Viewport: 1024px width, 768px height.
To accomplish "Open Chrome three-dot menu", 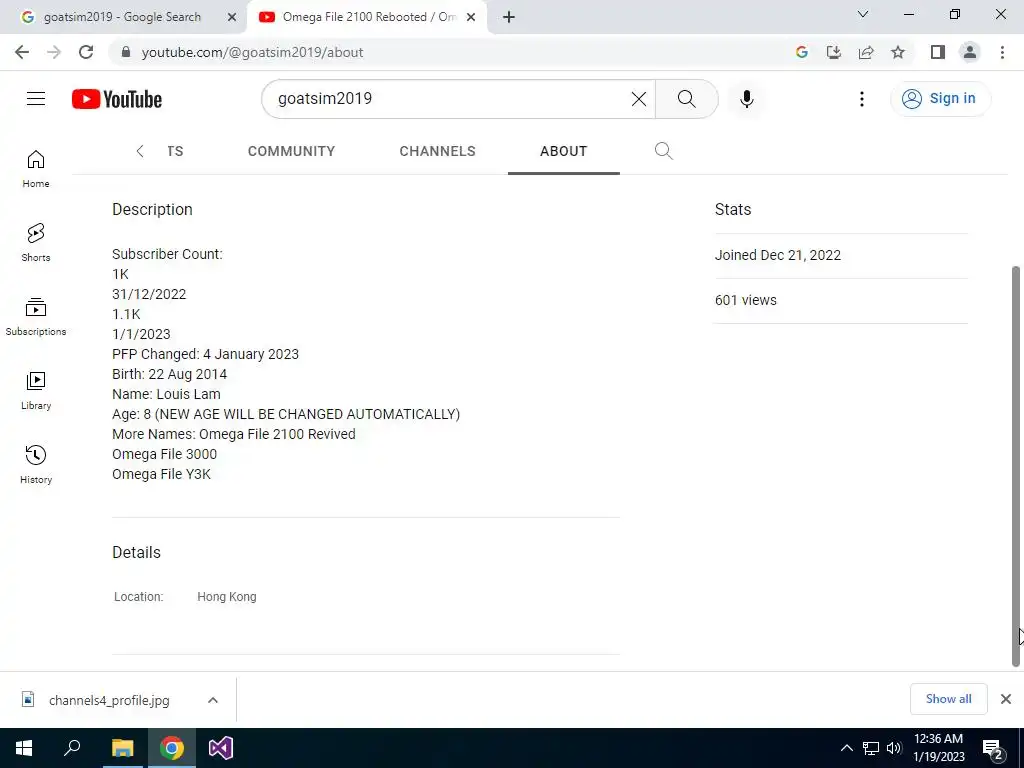I will pos(1002,52).
